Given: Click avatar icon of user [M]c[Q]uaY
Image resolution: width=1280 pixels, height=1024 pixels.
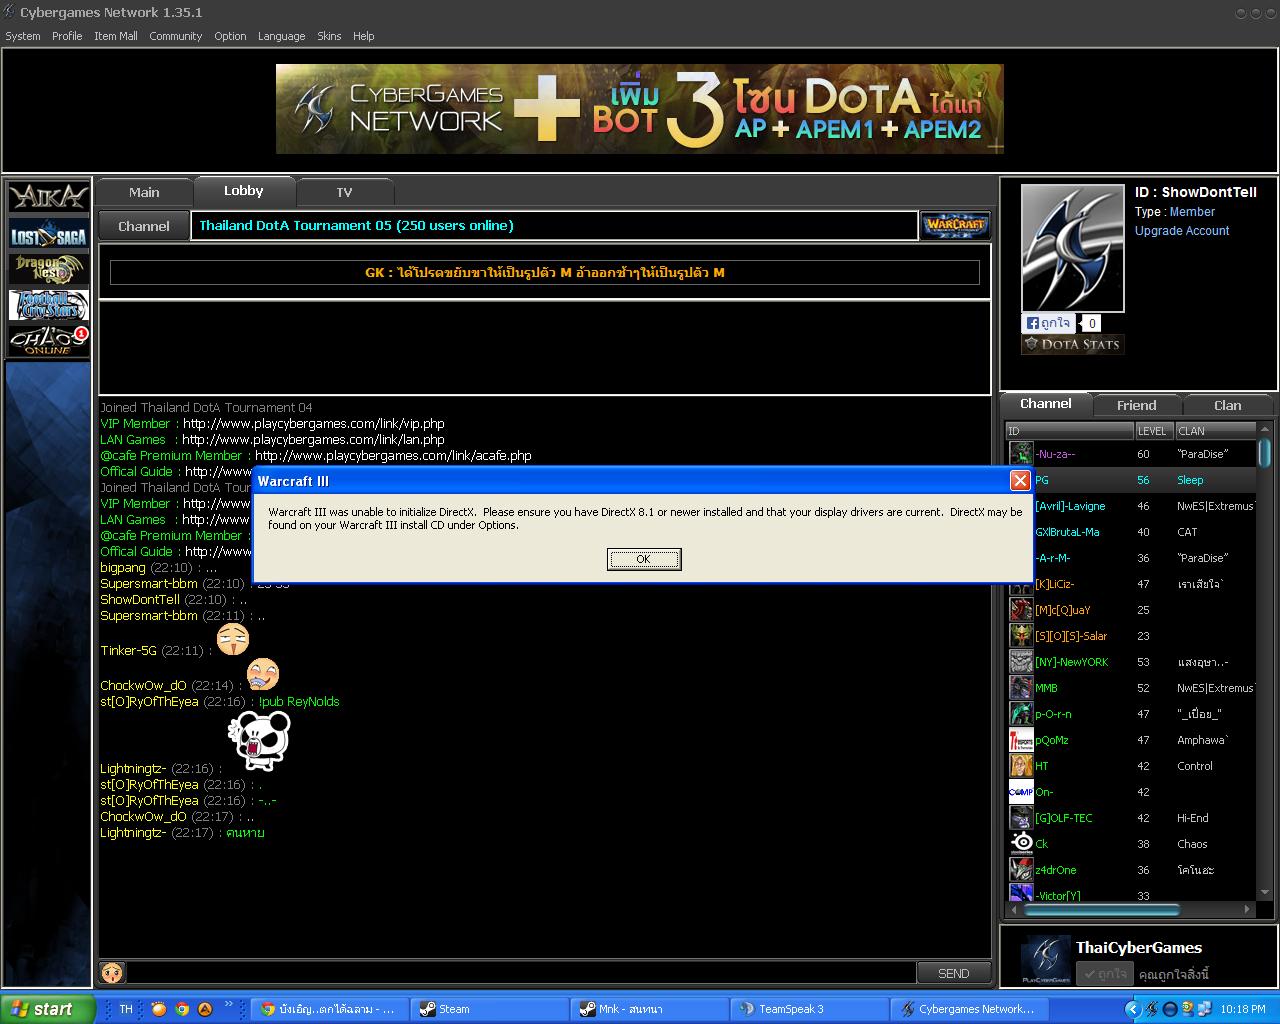Looking at the screenshot, I should (1021, 610).
